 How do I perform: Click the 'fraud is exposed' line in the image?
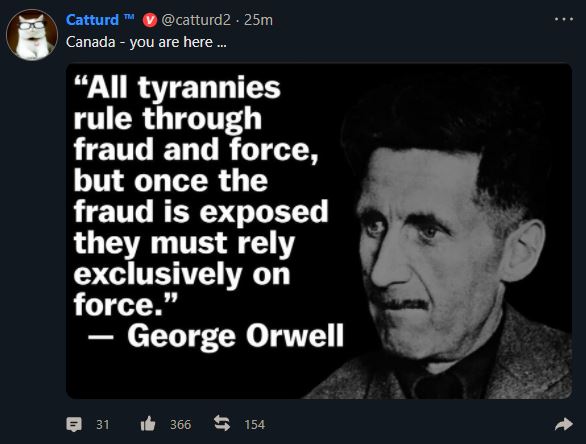point(201,212)
